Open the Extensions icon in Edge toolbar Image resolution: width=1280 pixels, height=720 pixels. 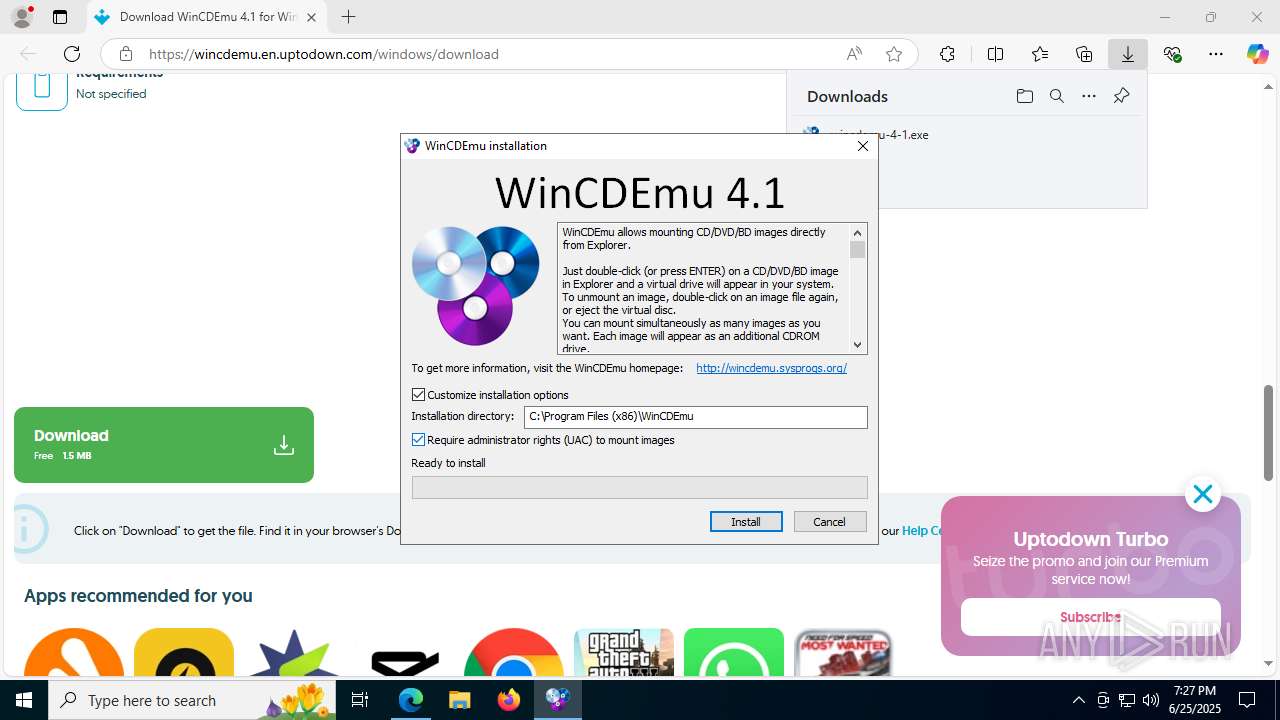coord(947,54)
